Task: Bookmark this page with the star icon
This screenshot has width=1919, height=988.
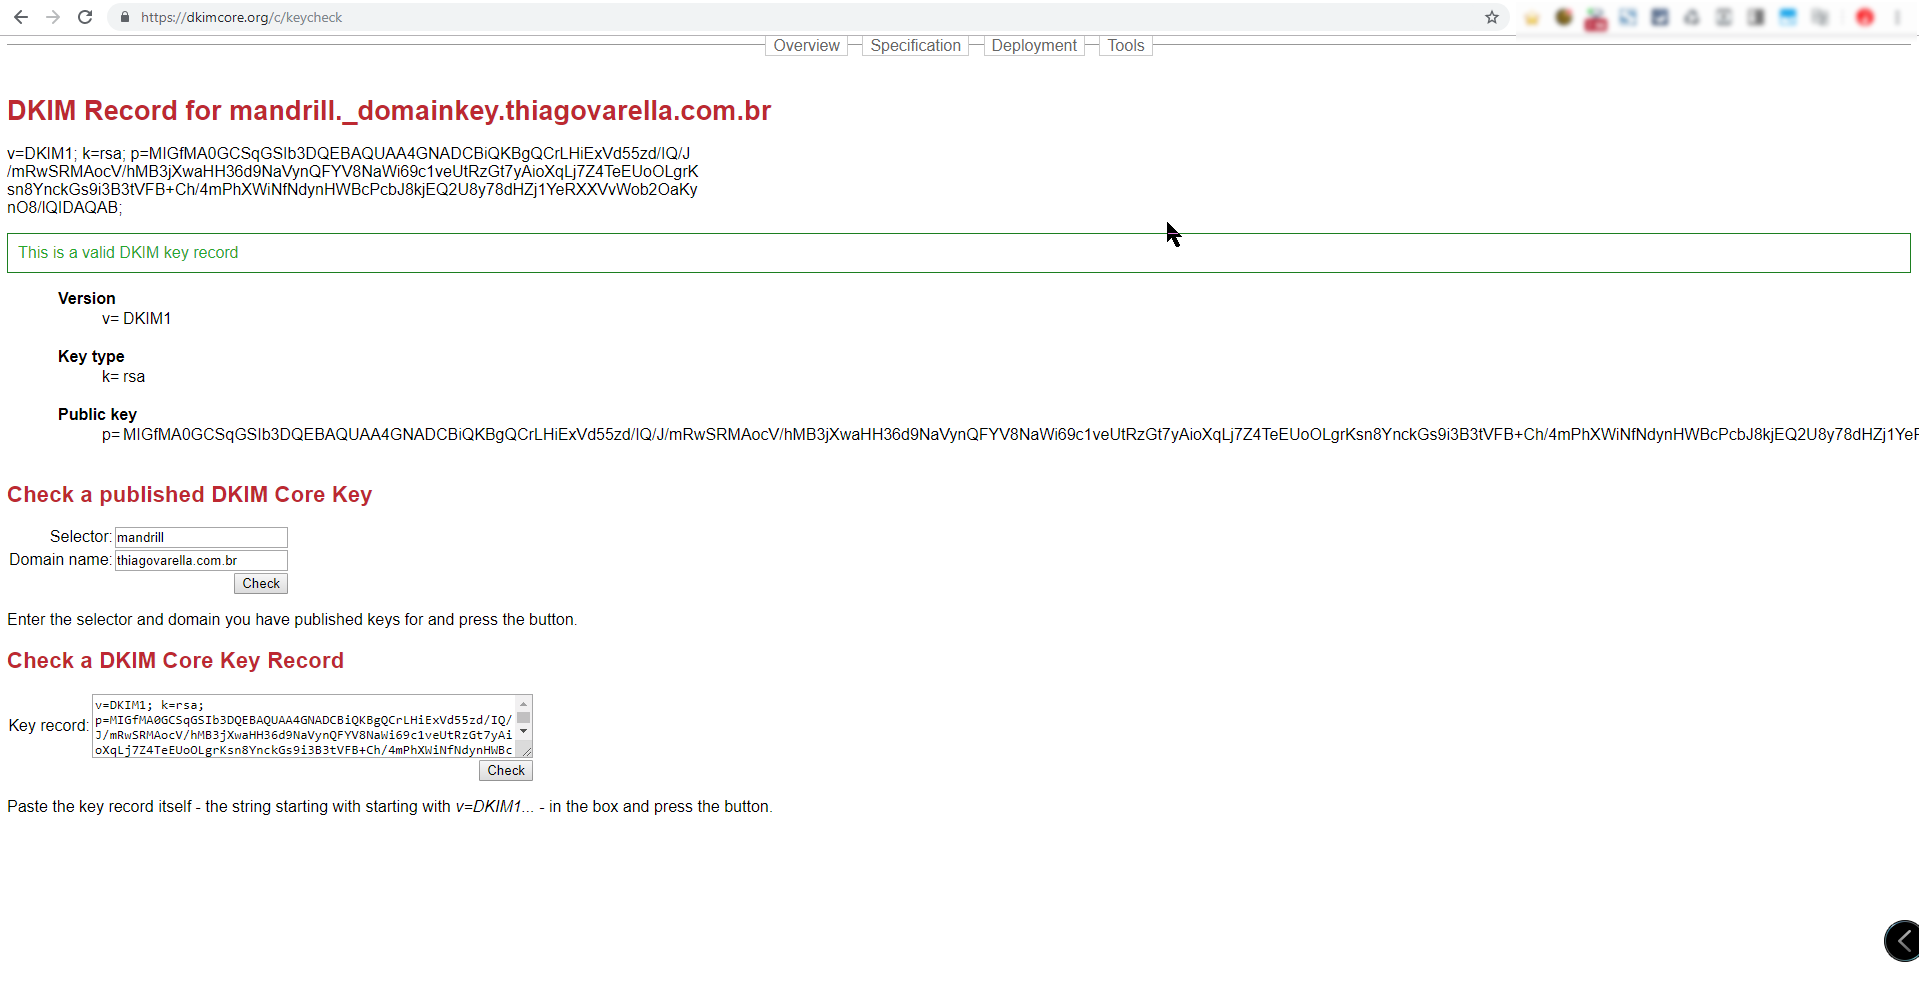Action: 1492,17
